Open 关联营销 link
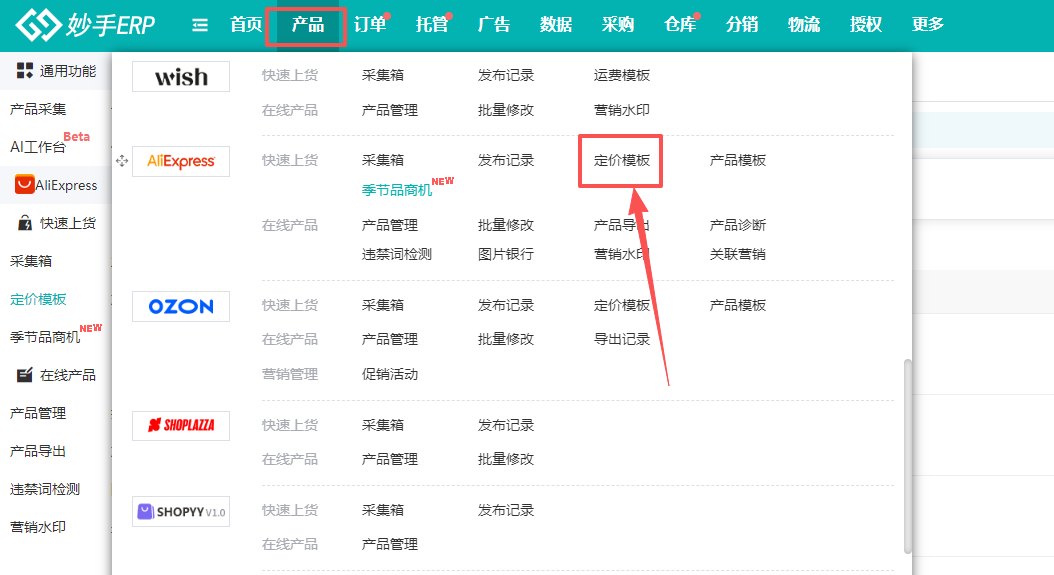Screen dimensions: 1054x575 coord(738,254)
